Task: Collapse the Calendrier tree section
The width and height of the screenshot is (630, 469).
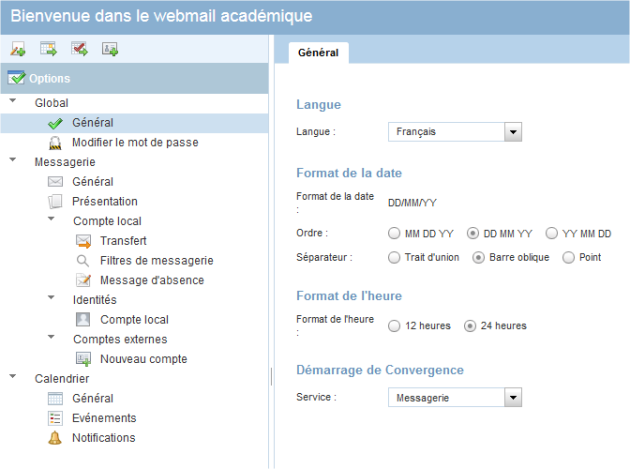Action: coord(13,377)
